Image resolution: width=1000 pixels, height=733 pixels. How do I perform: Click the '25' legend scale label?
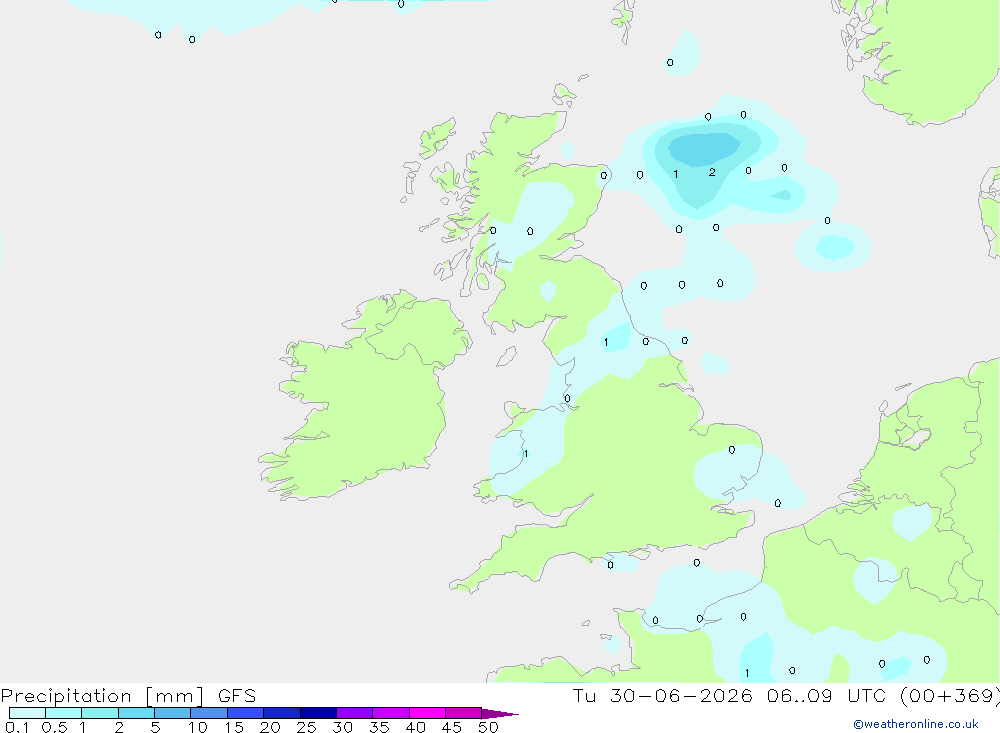[x=306, y=727]
